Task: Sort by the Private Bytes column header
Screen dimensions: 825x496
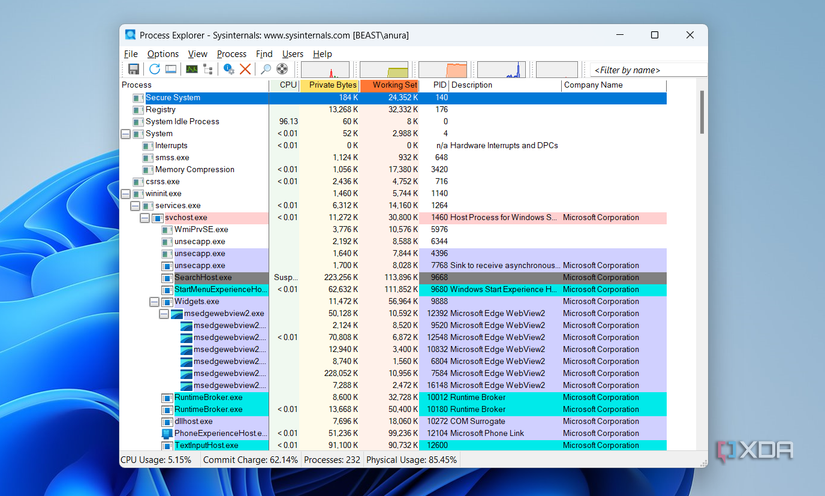Action: [331, 85]
